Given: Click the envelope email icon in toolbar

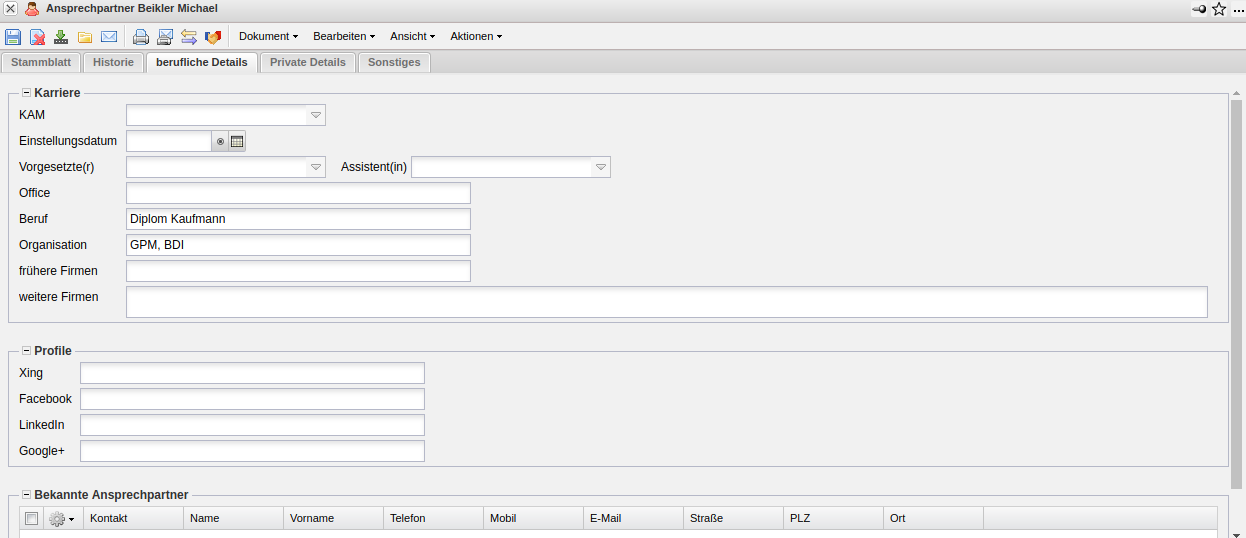Looking at the screenshot, I should (x=109, y=37).
